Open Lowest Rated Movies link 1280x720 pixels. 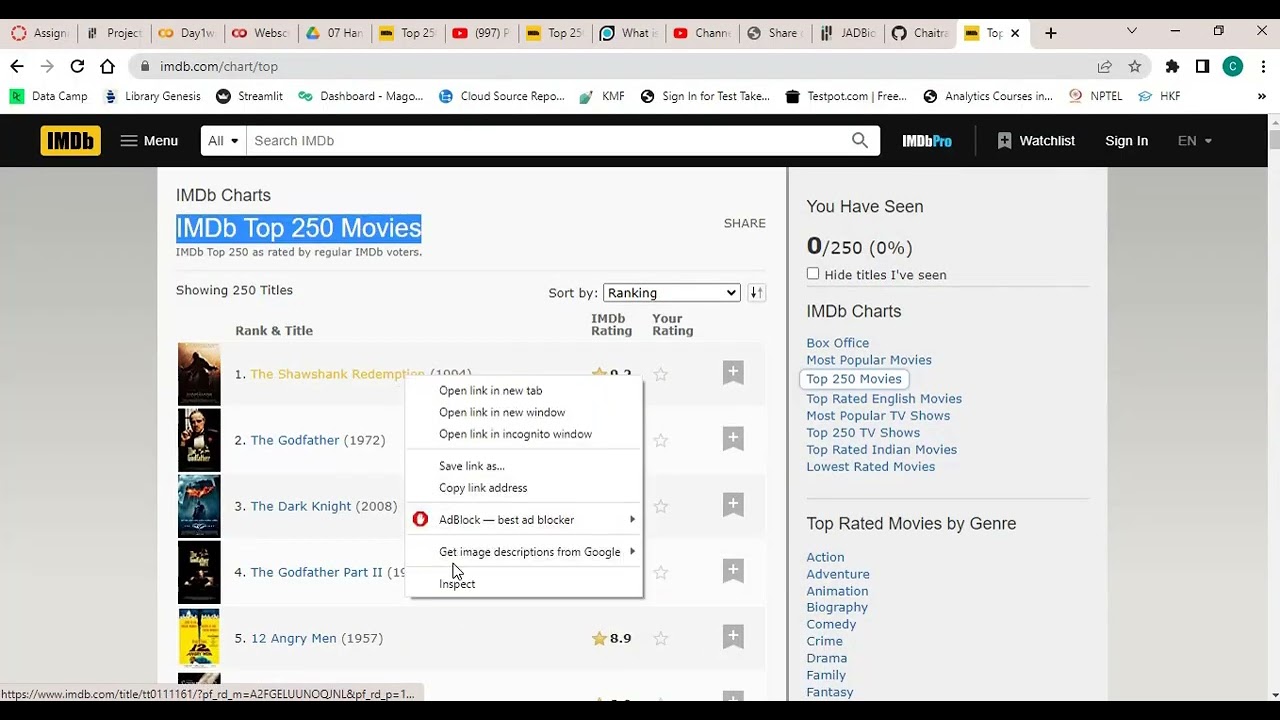coord(870,467)
